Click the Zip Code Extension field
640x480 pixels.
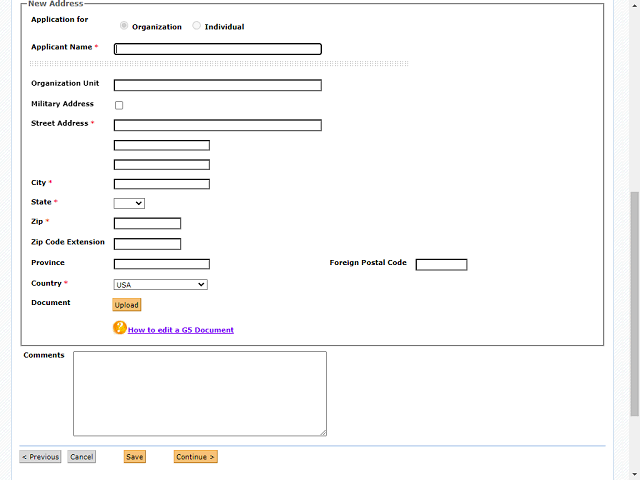tap(147, 244)
